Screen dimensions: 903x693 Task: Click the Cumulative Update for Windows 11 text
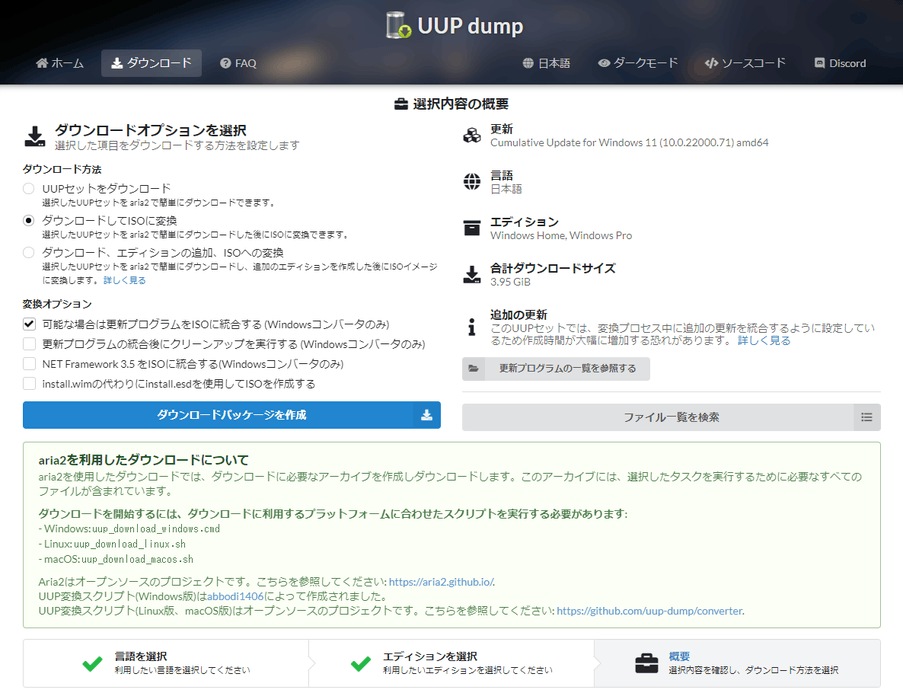click(x=629, y=142)
